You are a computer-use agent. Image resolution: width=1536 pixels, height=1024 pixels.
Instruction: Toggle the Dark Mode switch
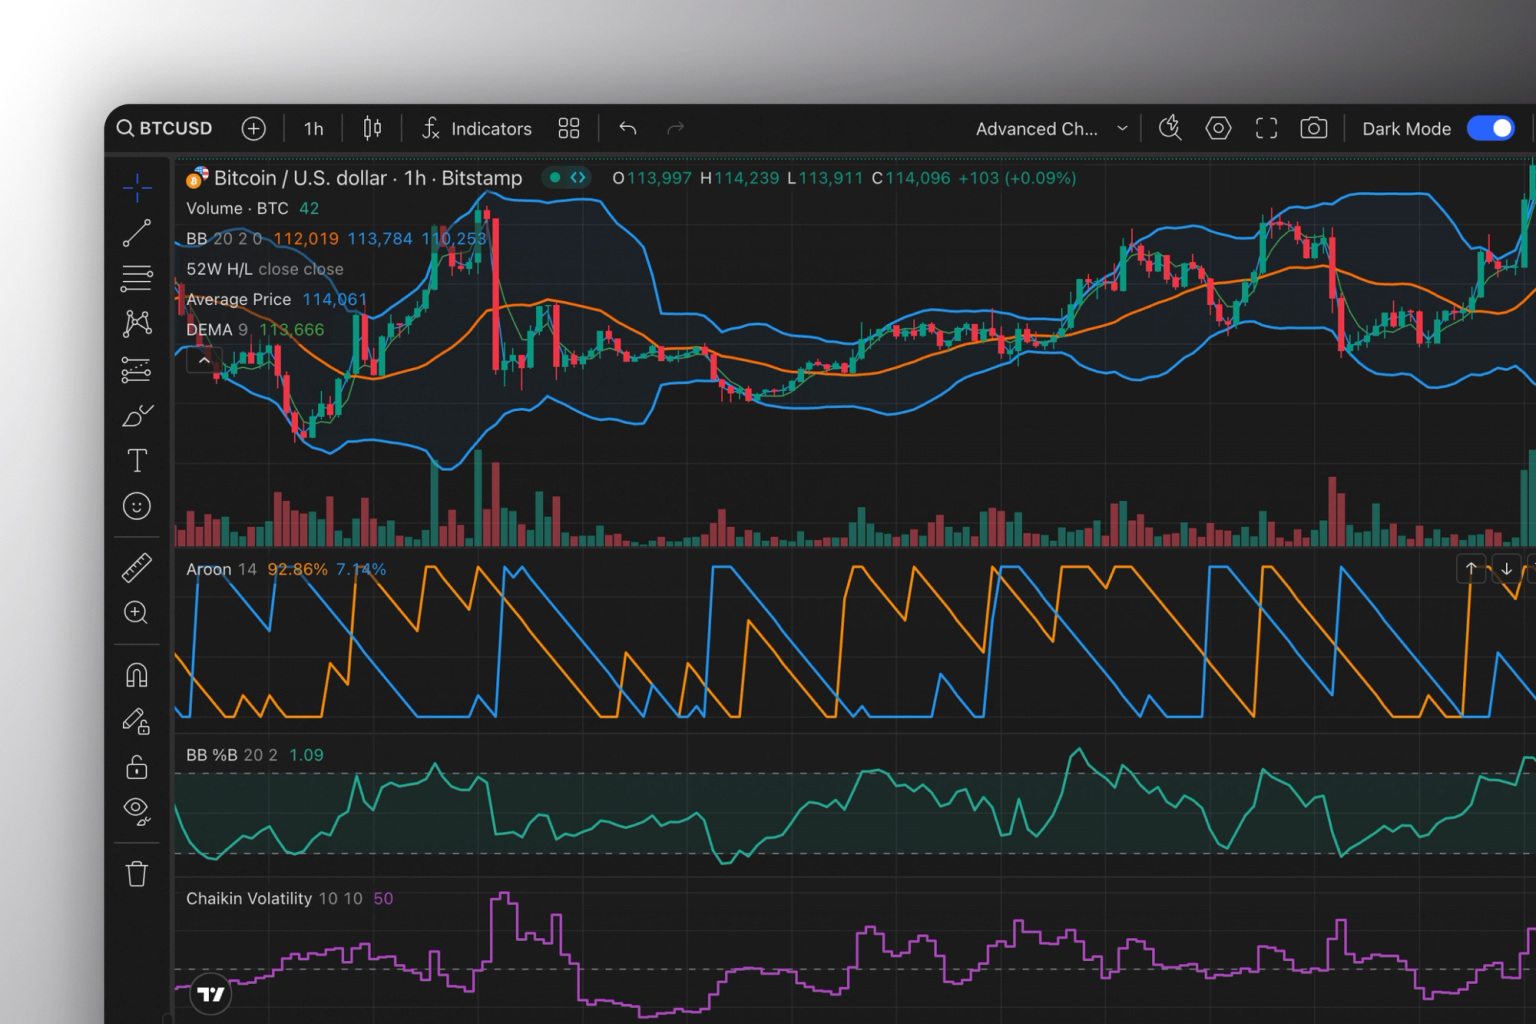[1491, 128]
